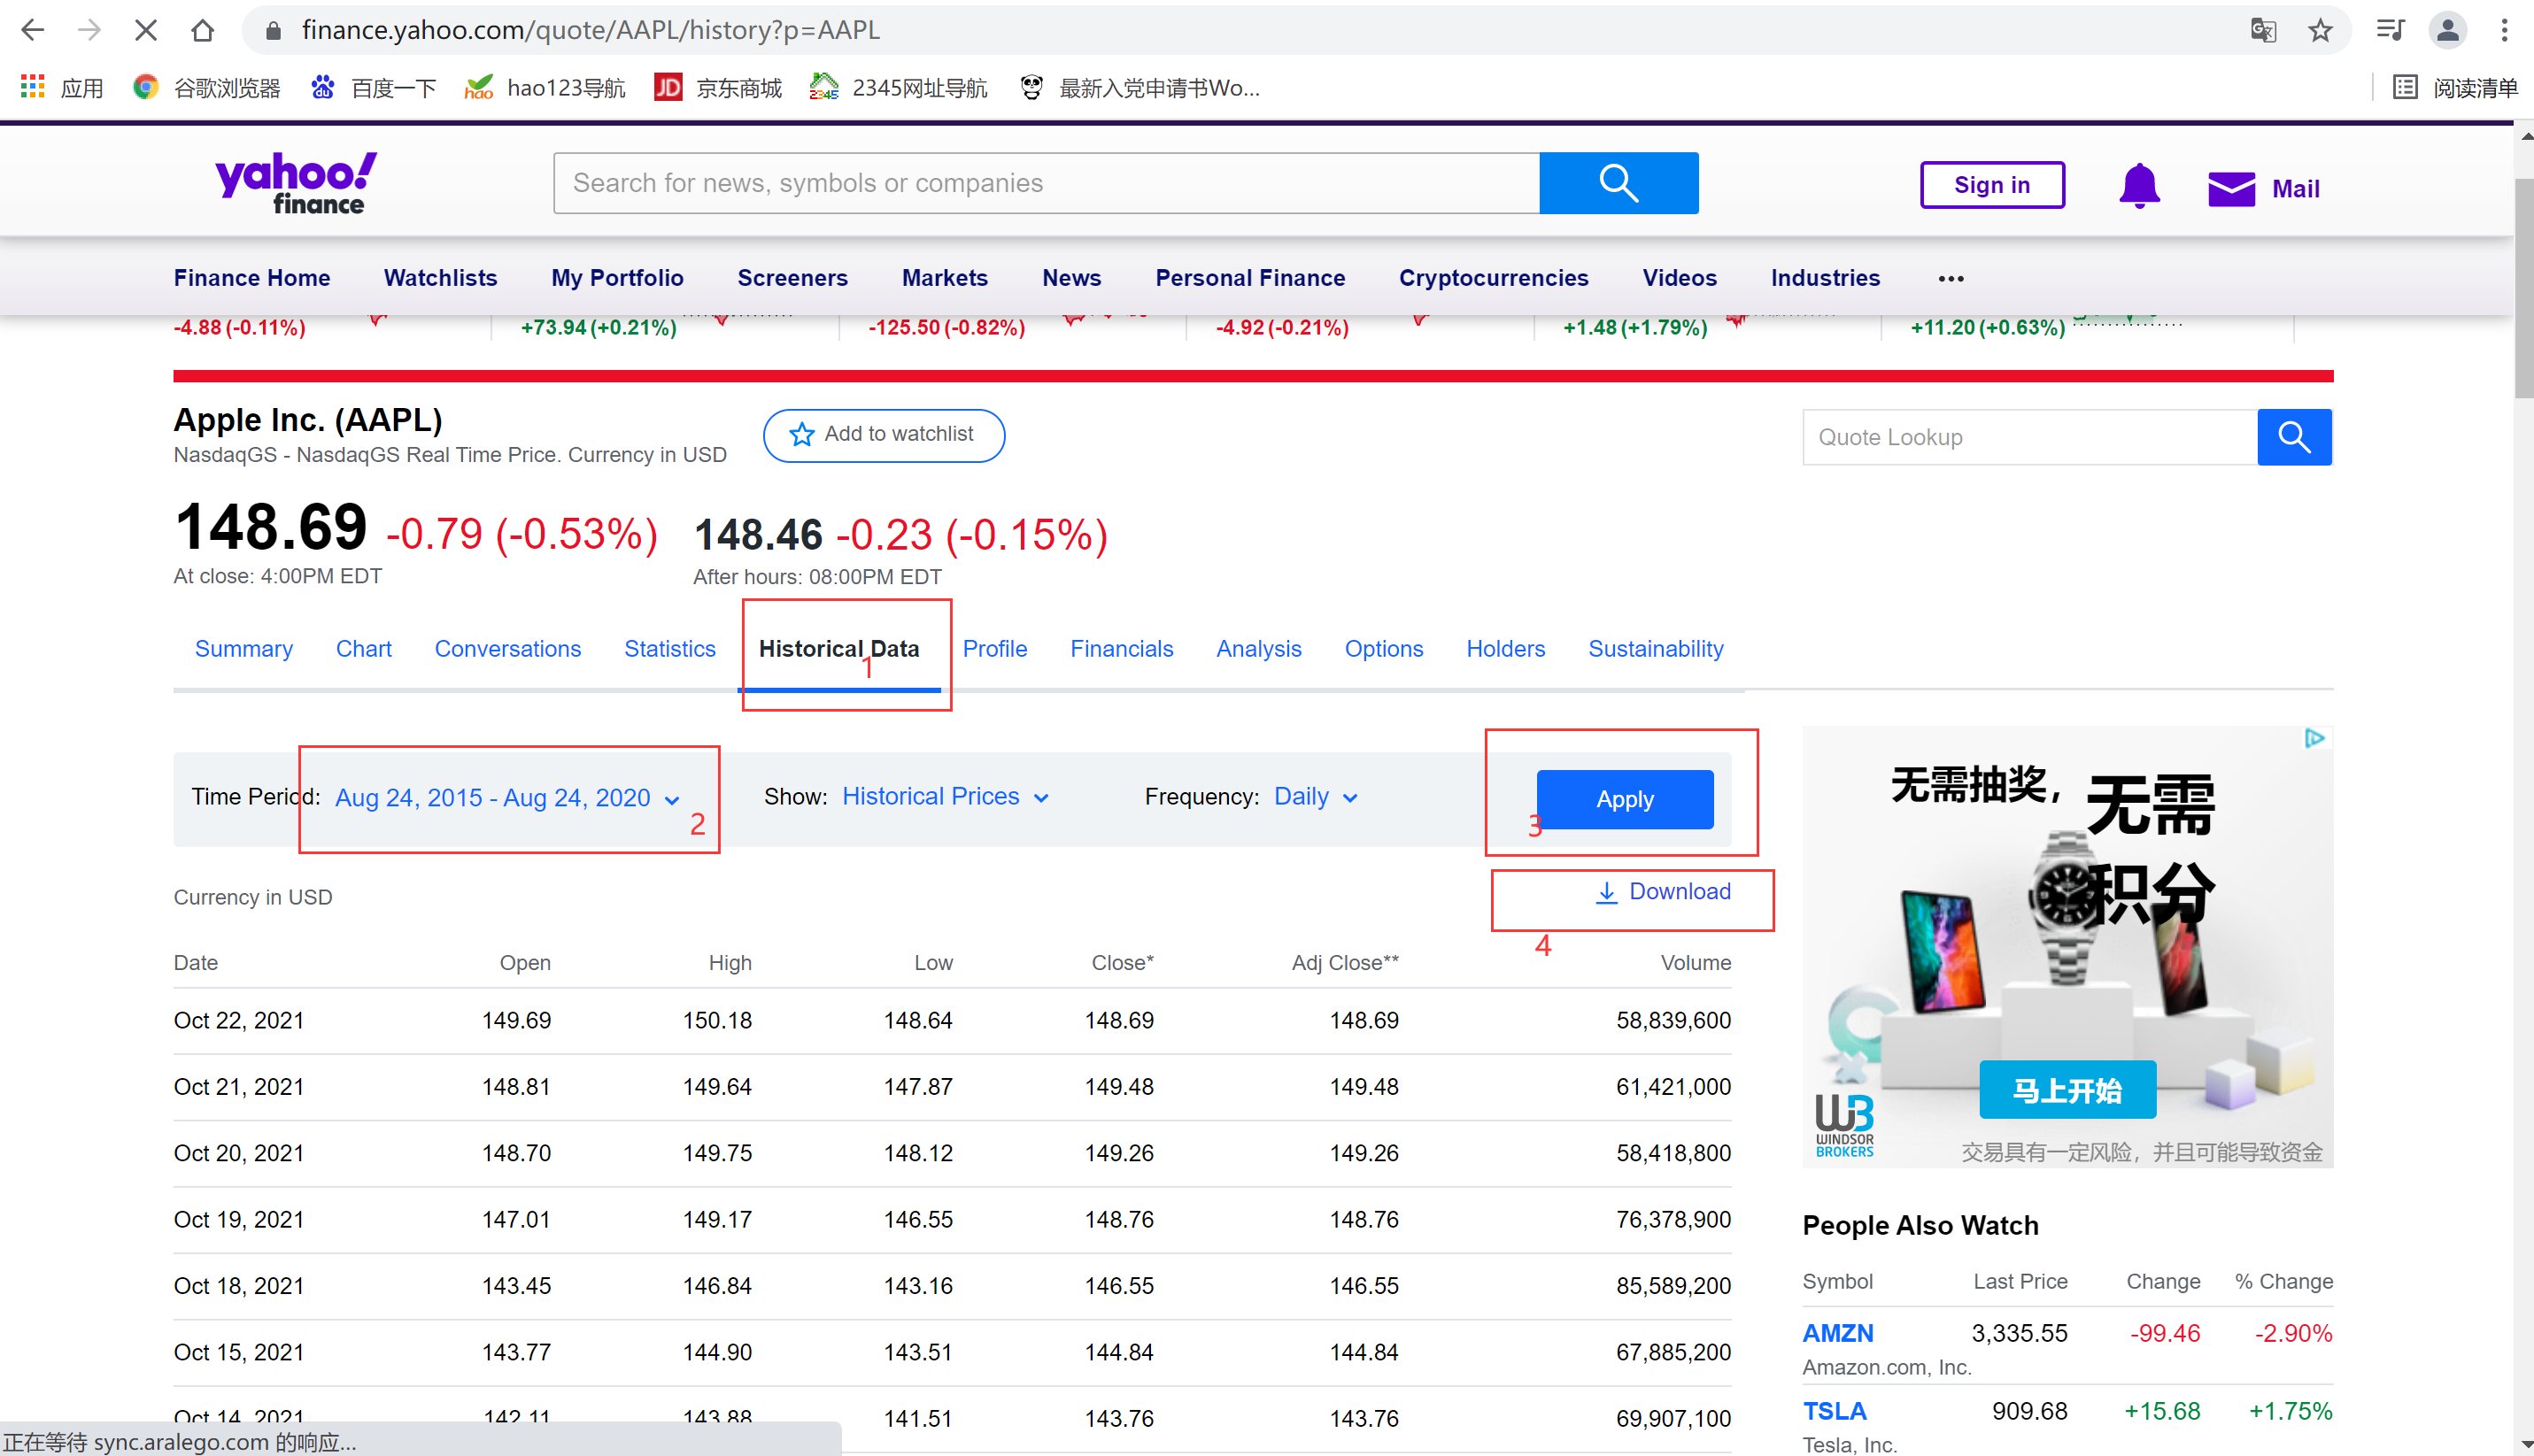Click the blue search magnifier button
2534x1456 pixels.
1618,183
